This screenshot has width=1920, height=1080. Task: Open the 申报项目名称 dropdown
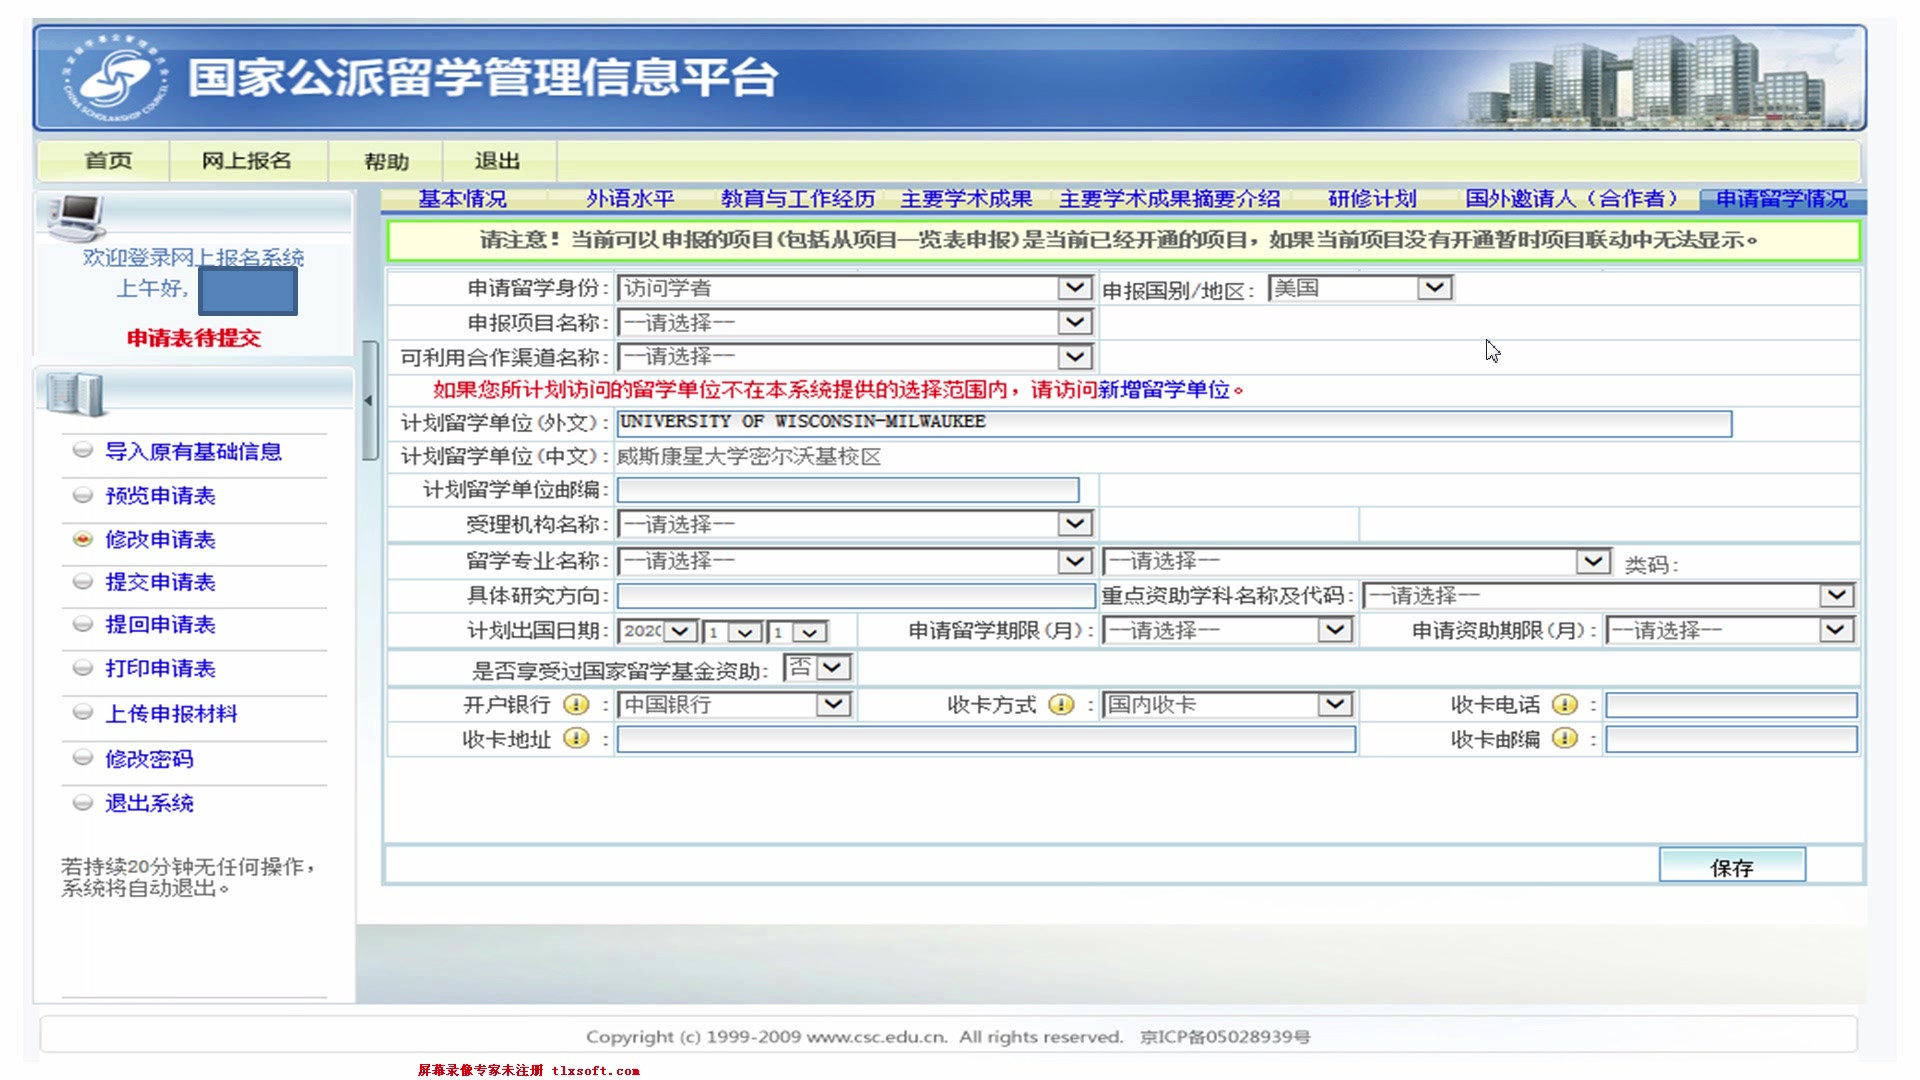click(x=855, y=322)
